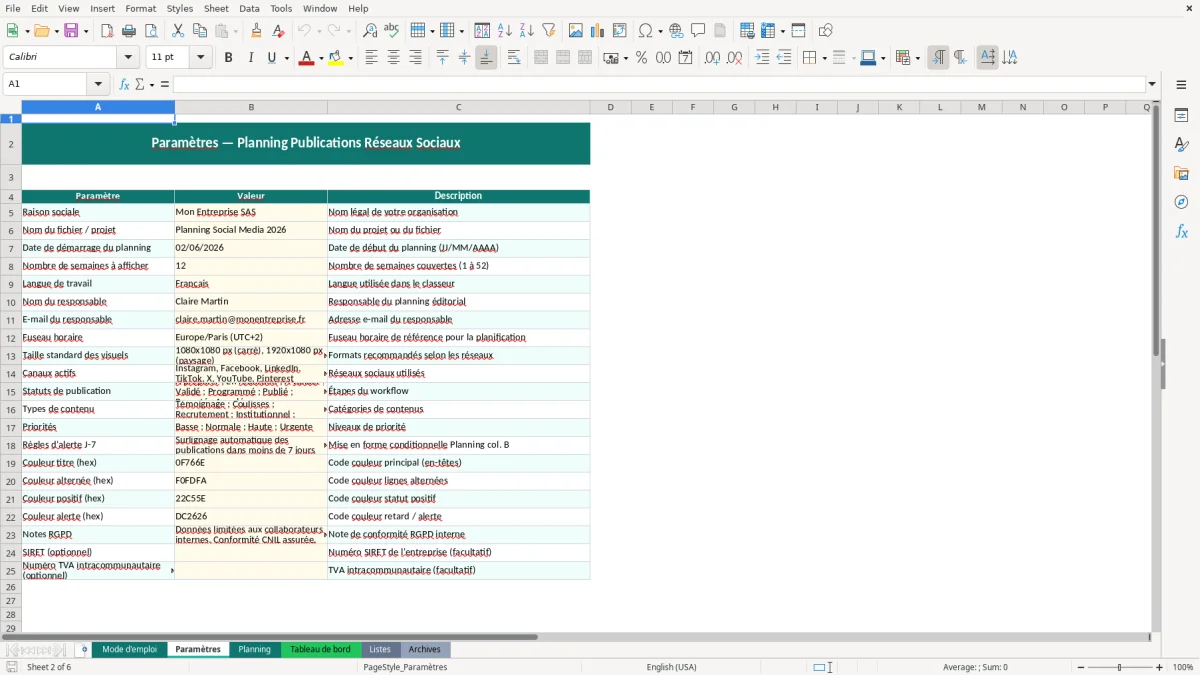
Task: Toggle Print Preview icon
Action: click(150, 31)
